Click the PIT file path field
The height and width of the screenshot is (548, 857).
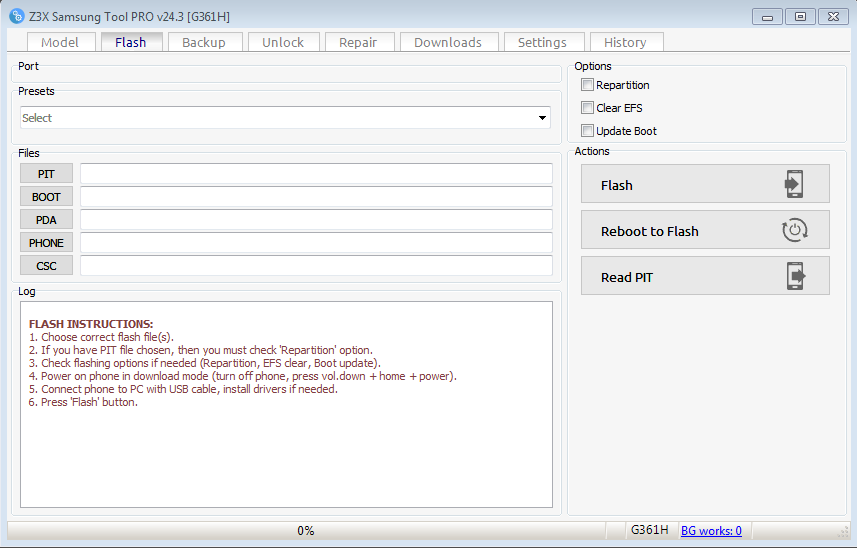316,174
